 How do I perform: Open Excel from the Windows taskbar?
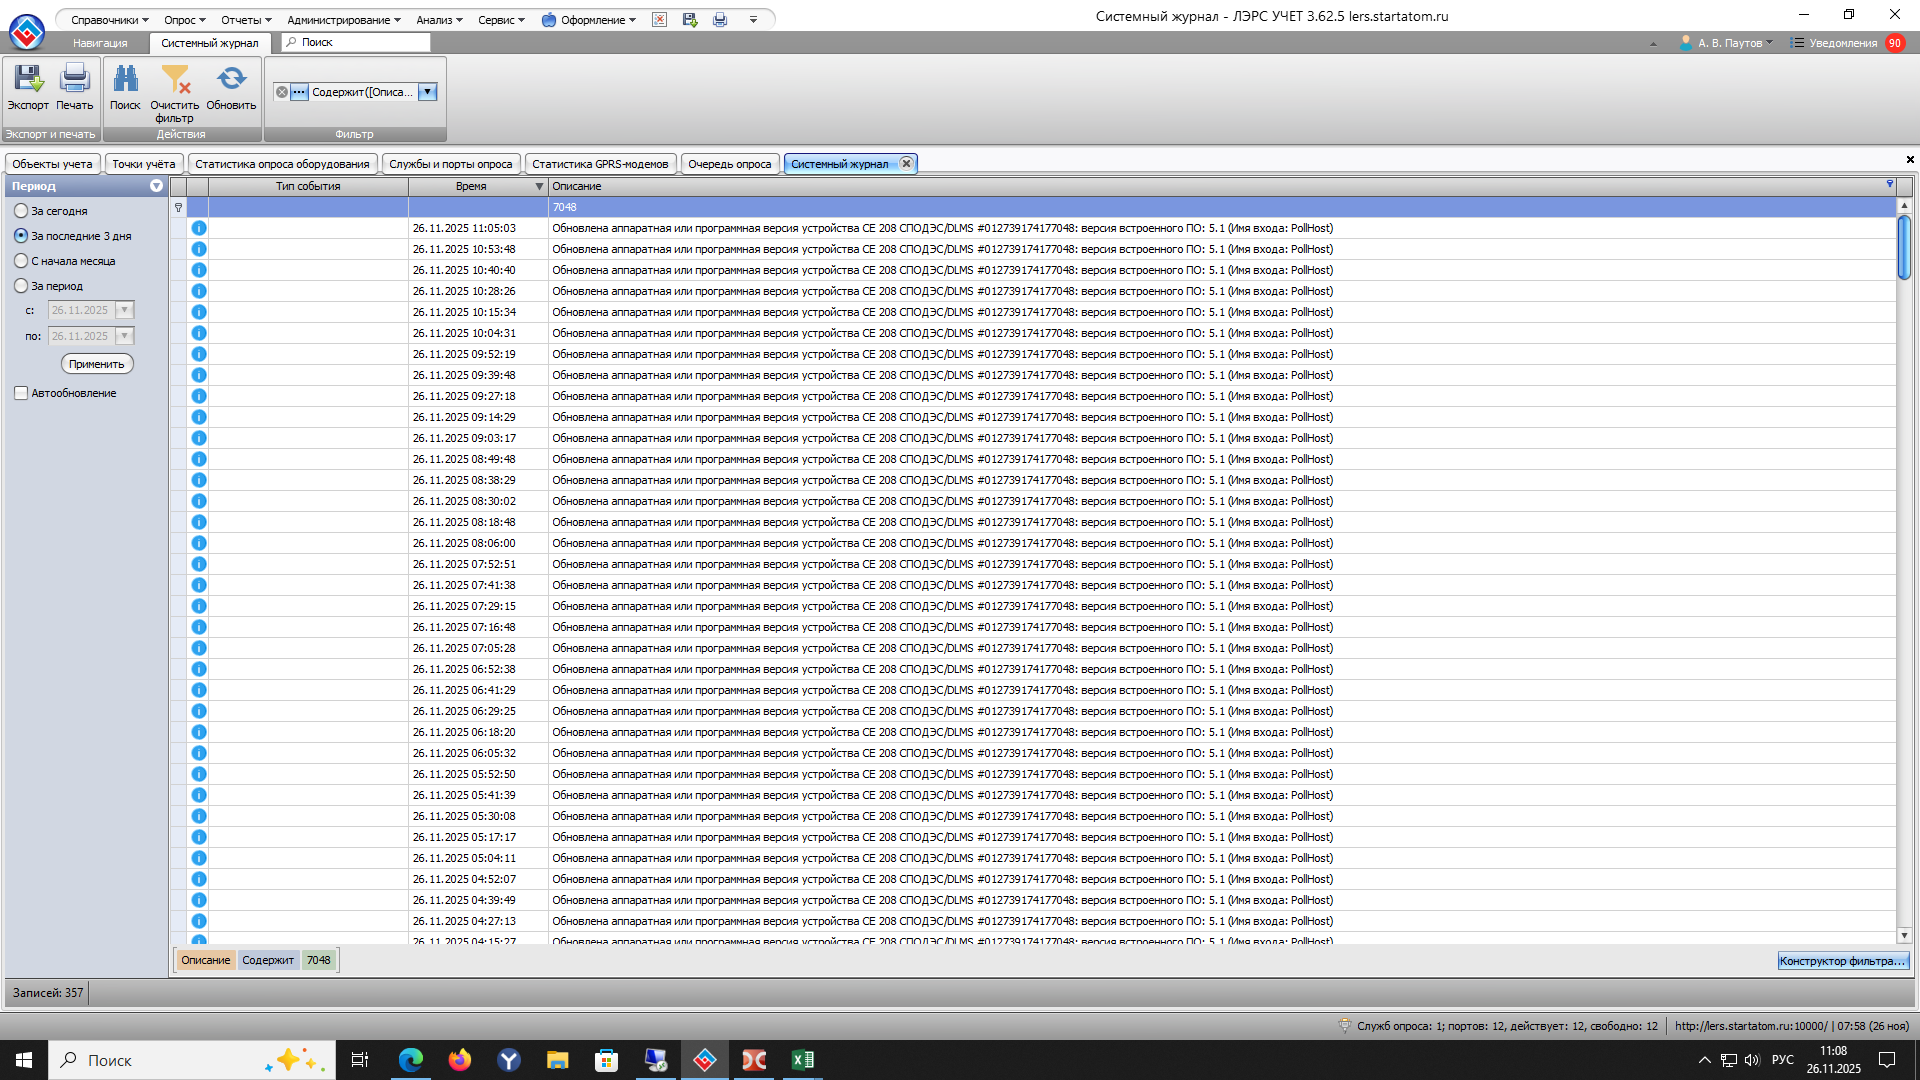tap(802, 1060)
